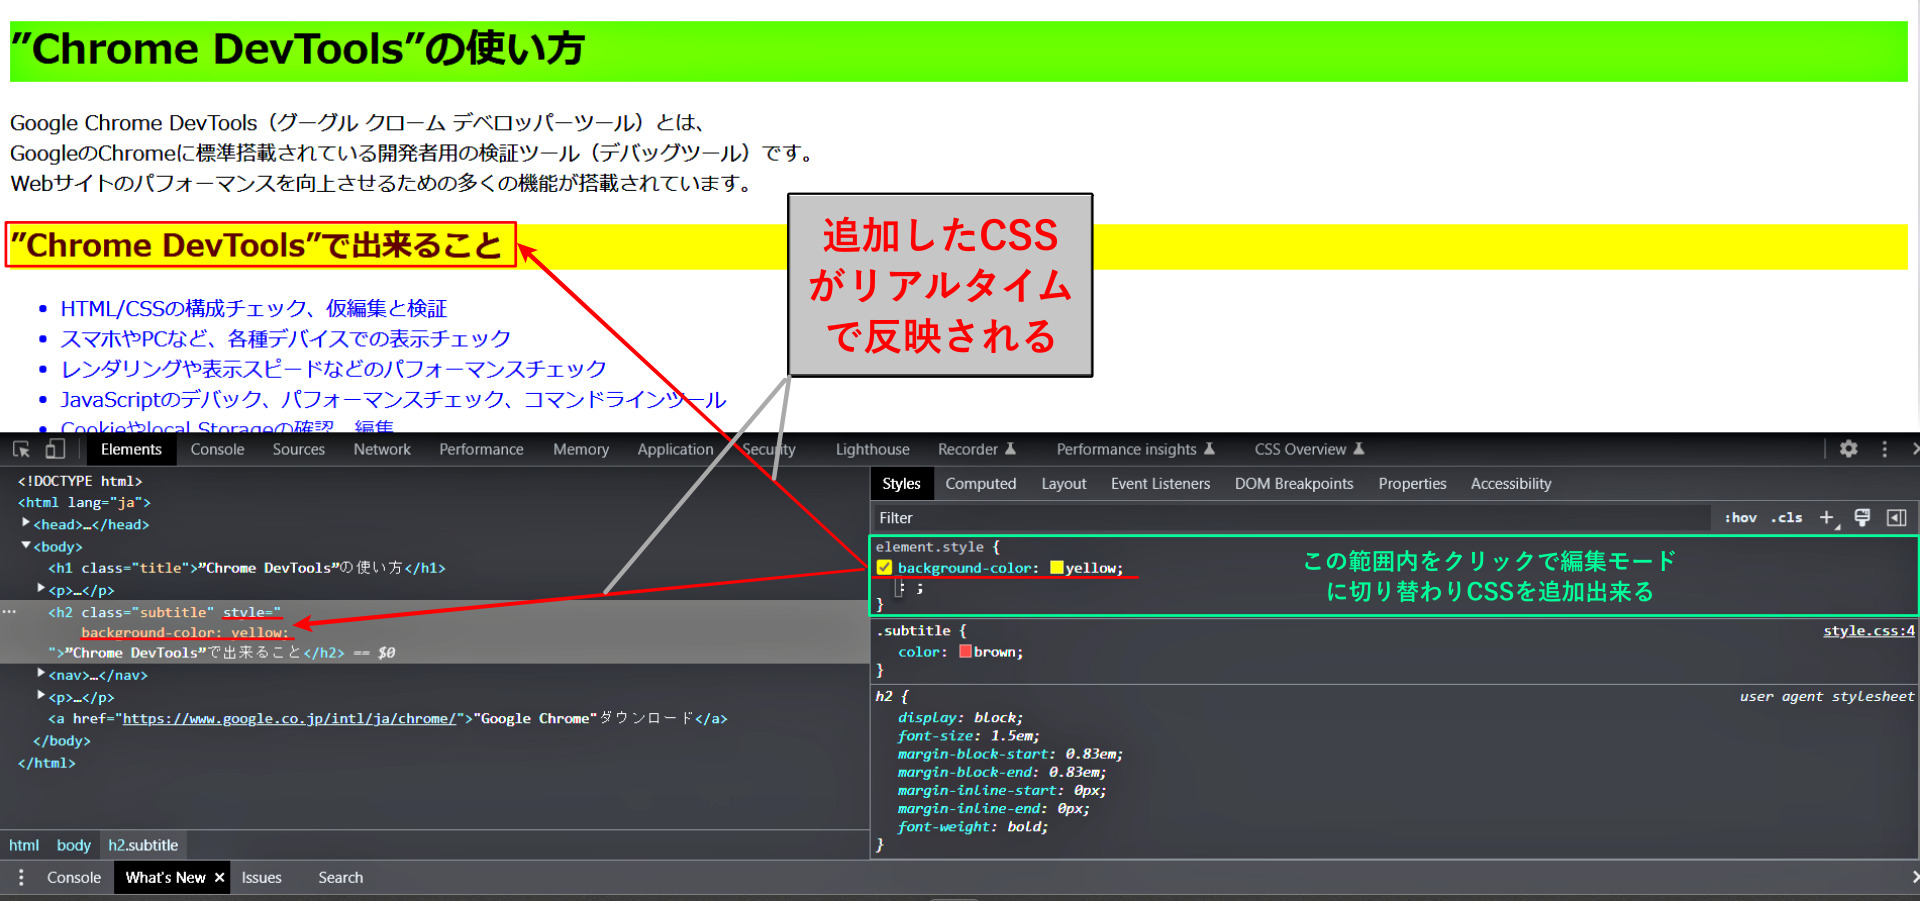Open the Computed styles tab
Viewport: 1920px width, 901px height.
click(x=981, y=483)
